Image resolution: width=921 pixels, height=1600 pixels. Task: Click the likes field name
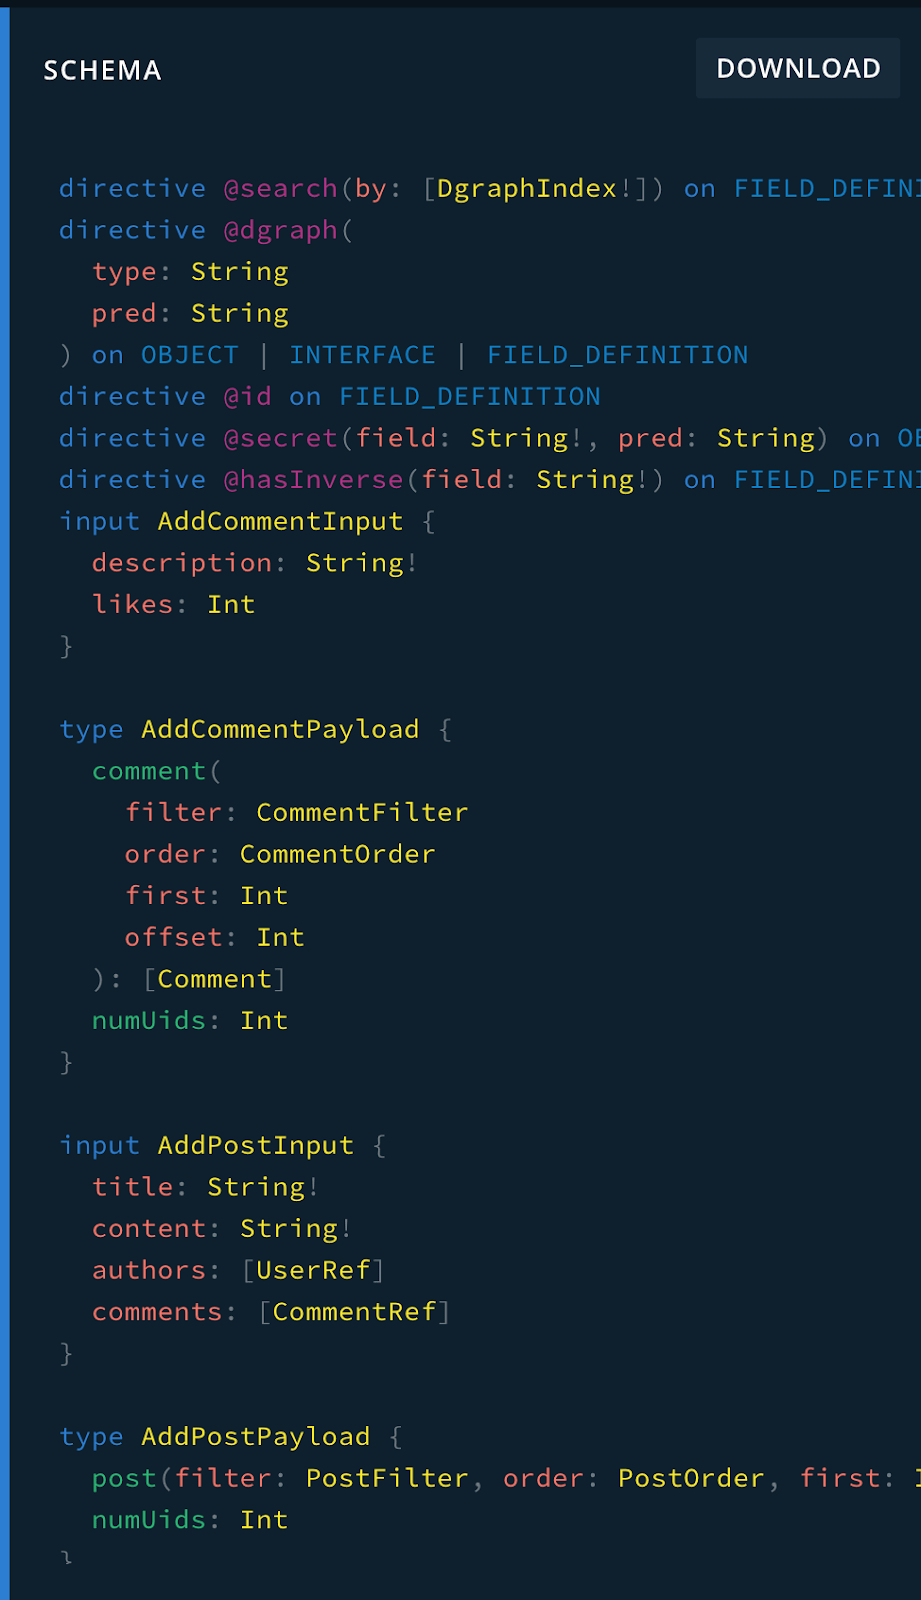[x=132, y=604]
